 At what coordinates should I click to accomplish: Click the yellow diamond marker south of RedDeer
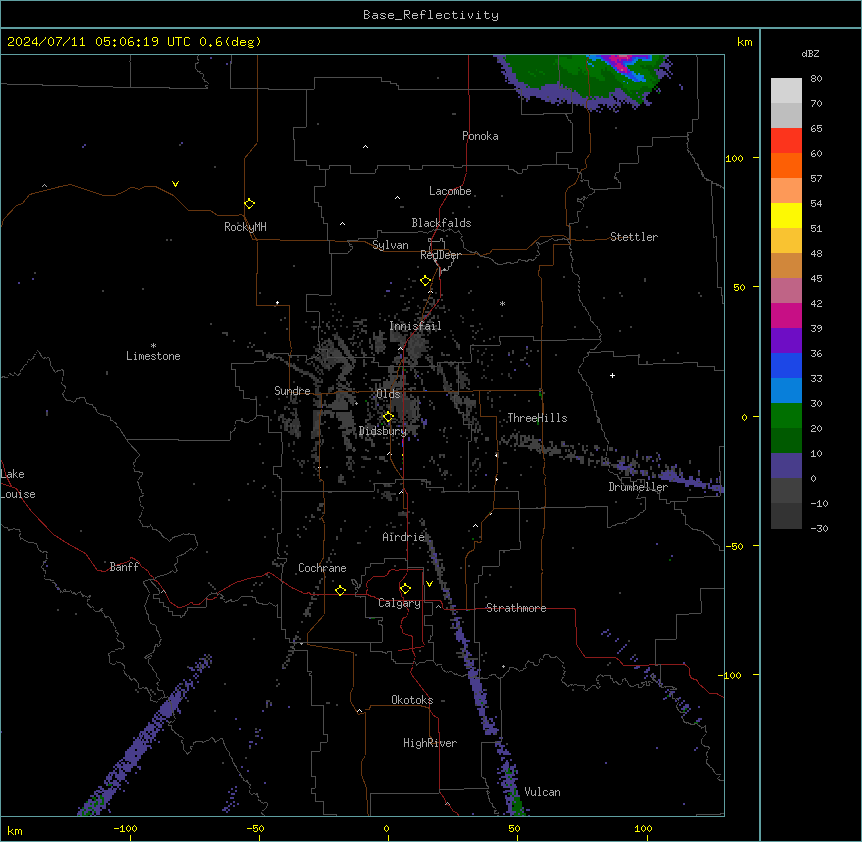coord(426,281)
